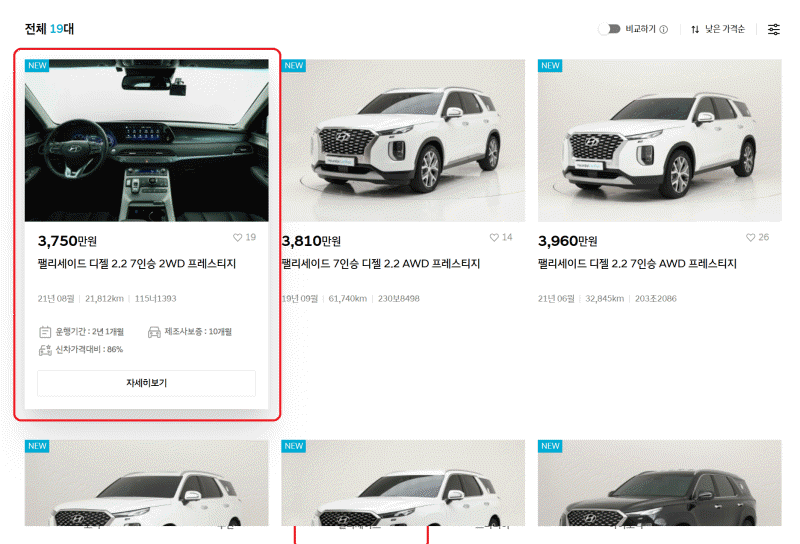
Task: Click the 3,810만원 price
Action: pyautogui.click(x=311, y=241)
